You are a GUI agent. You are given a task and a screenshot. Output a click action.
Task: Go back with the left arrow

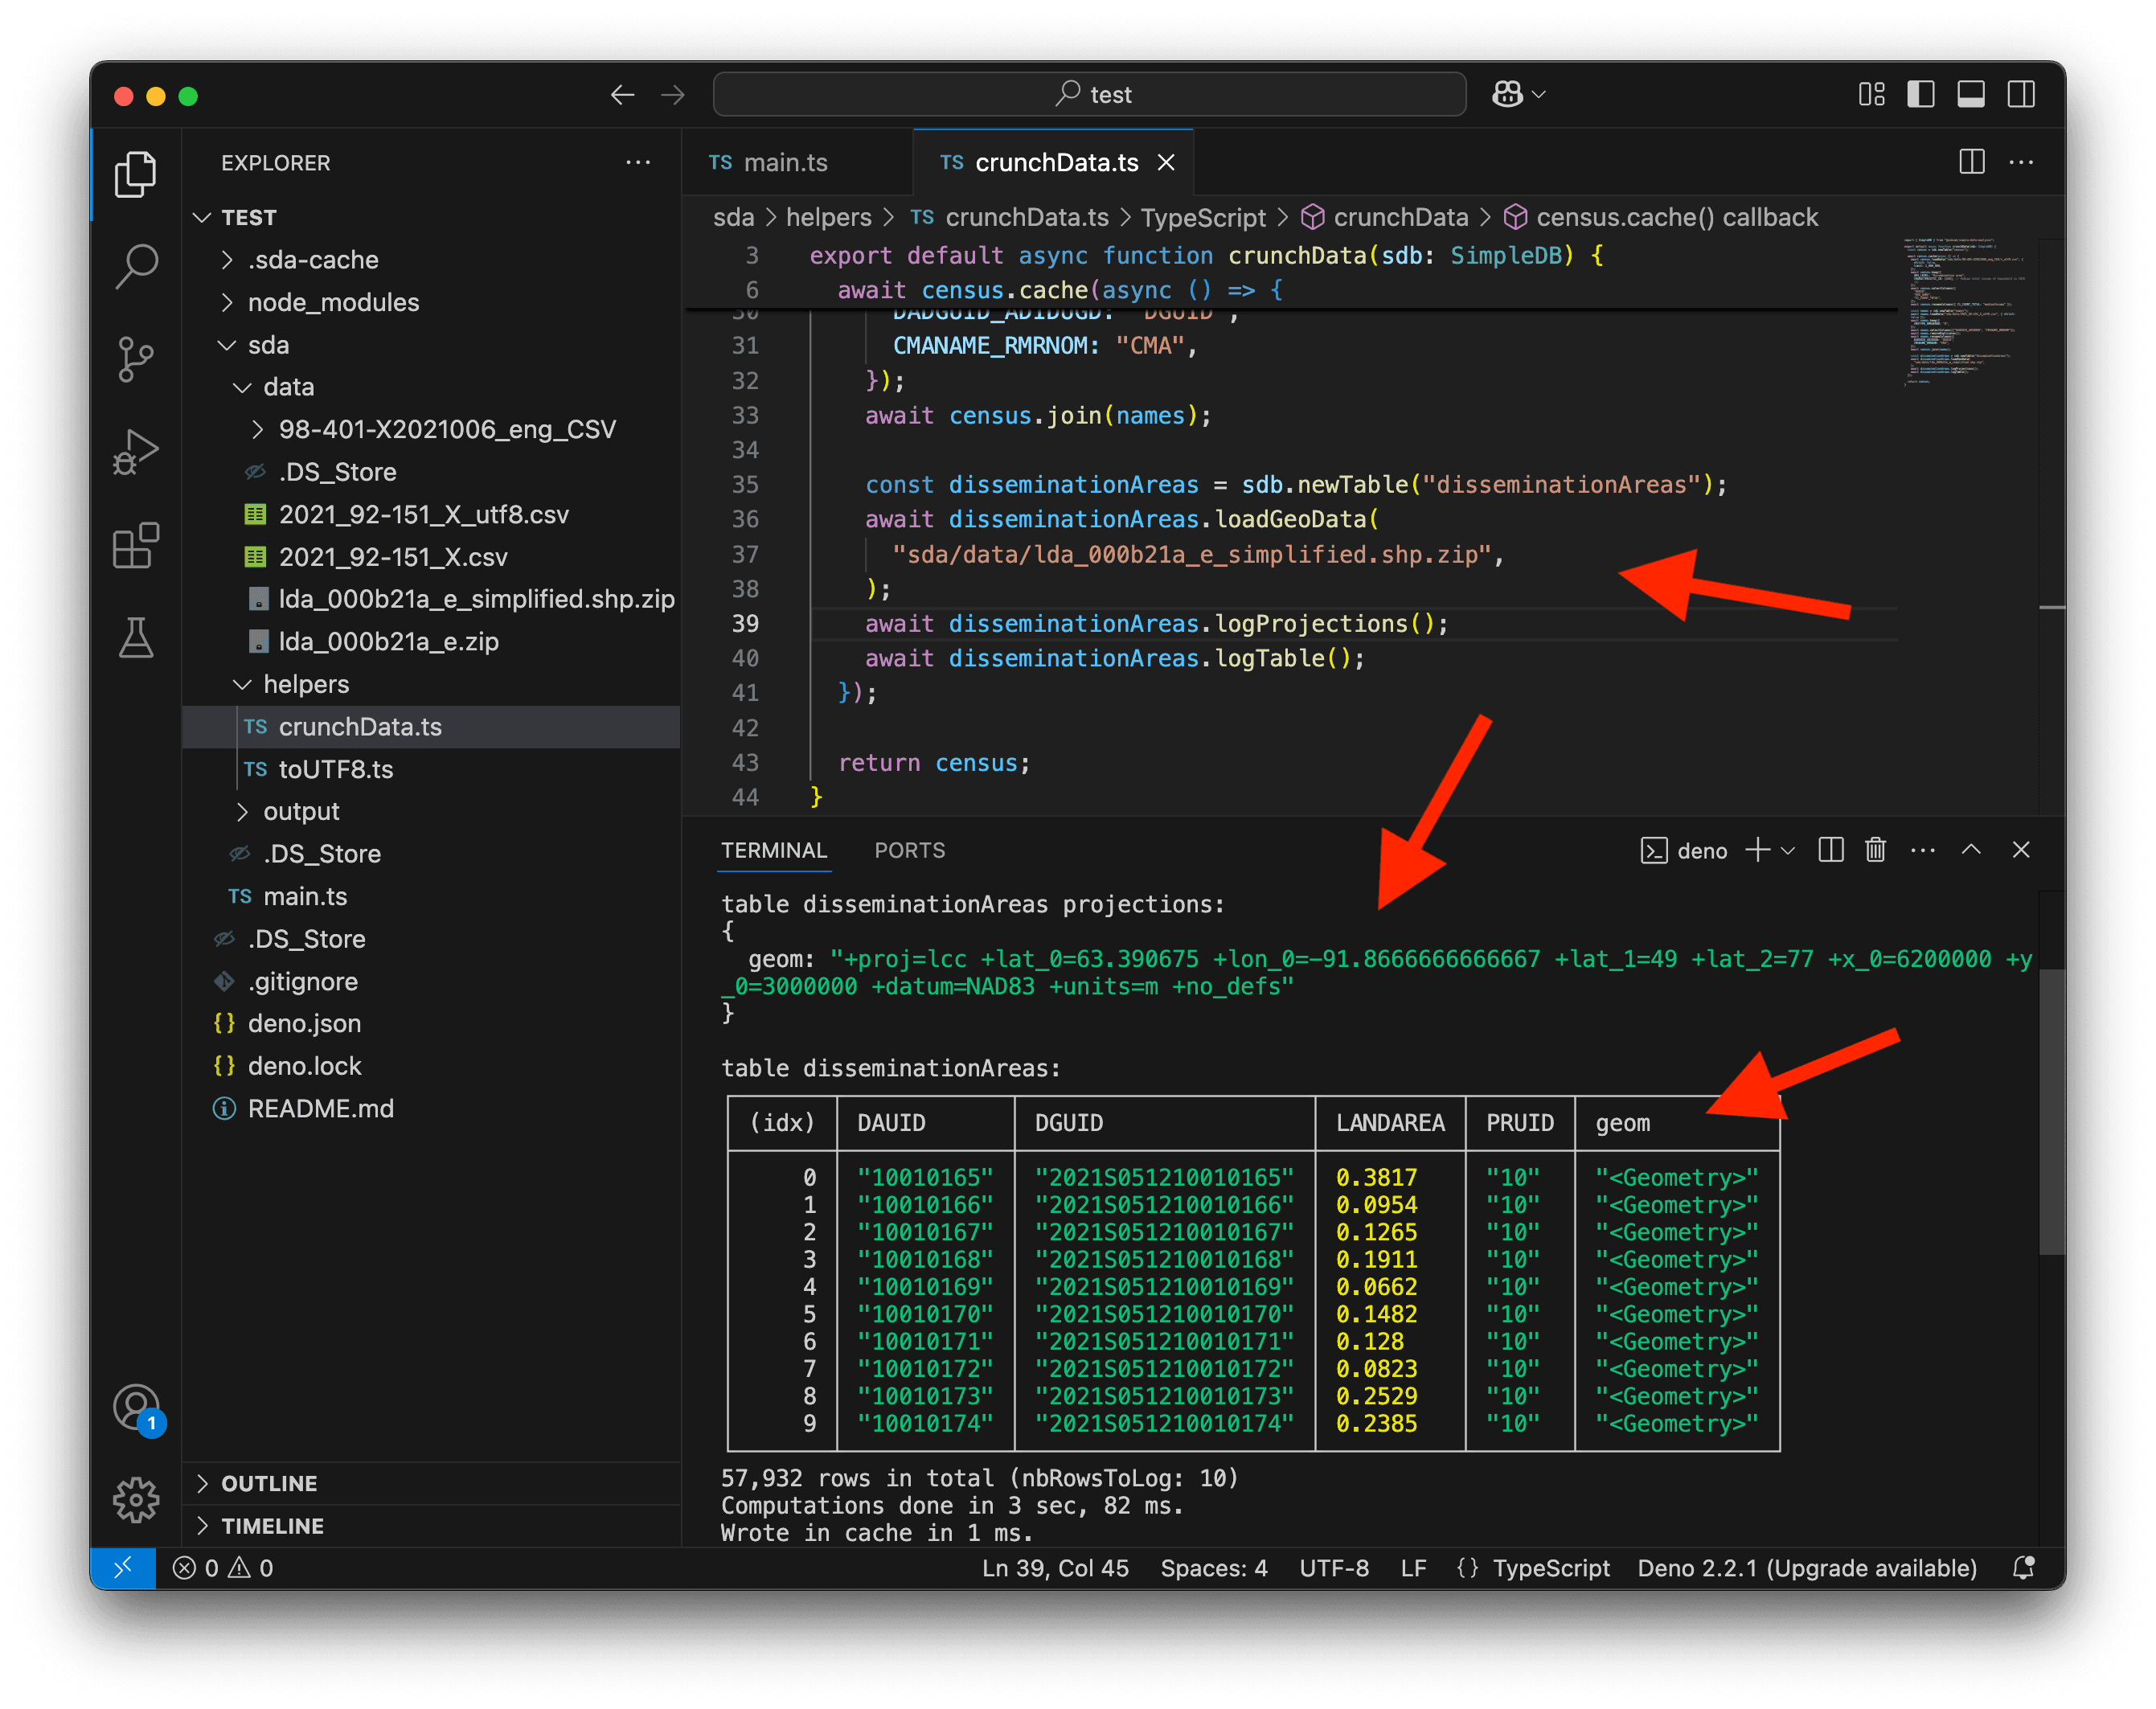point(622,94)
